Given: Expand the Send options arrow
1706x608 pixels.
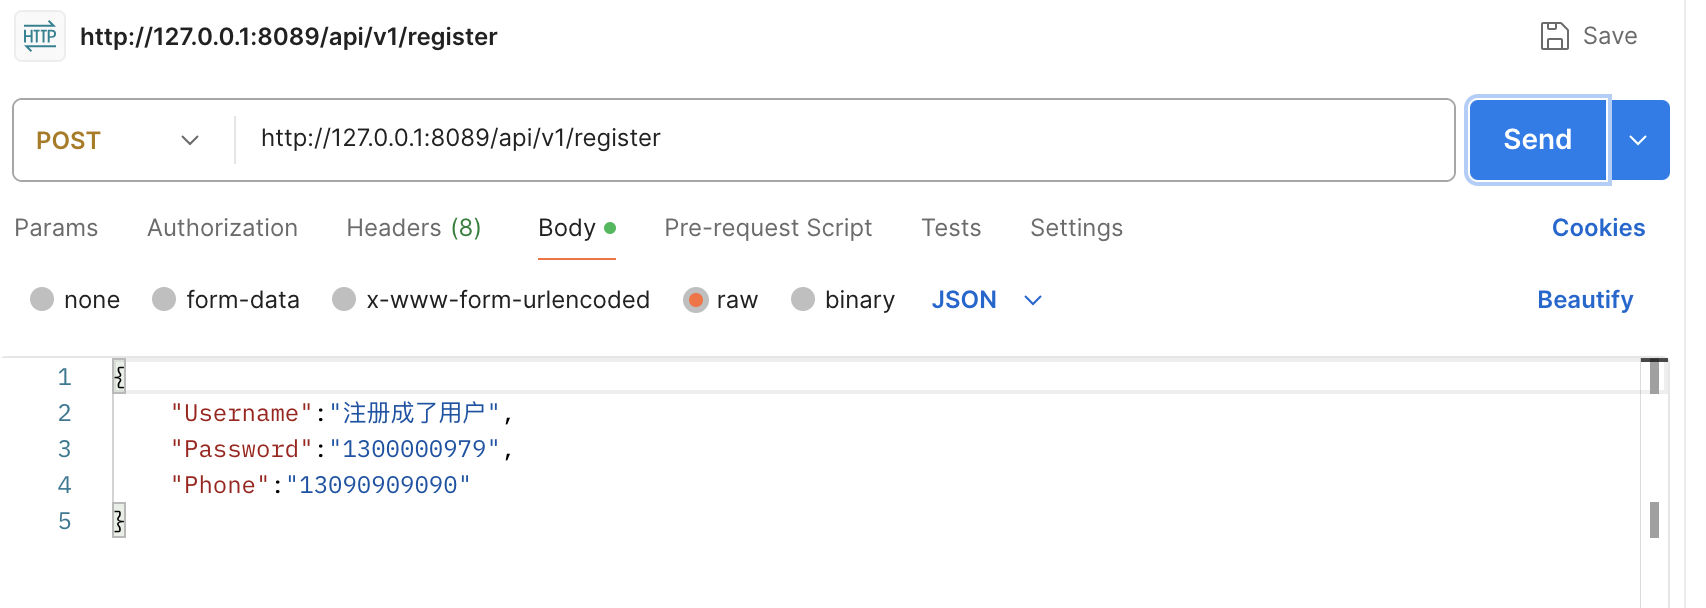Looking at the screenshot, I should (1638, 140).
